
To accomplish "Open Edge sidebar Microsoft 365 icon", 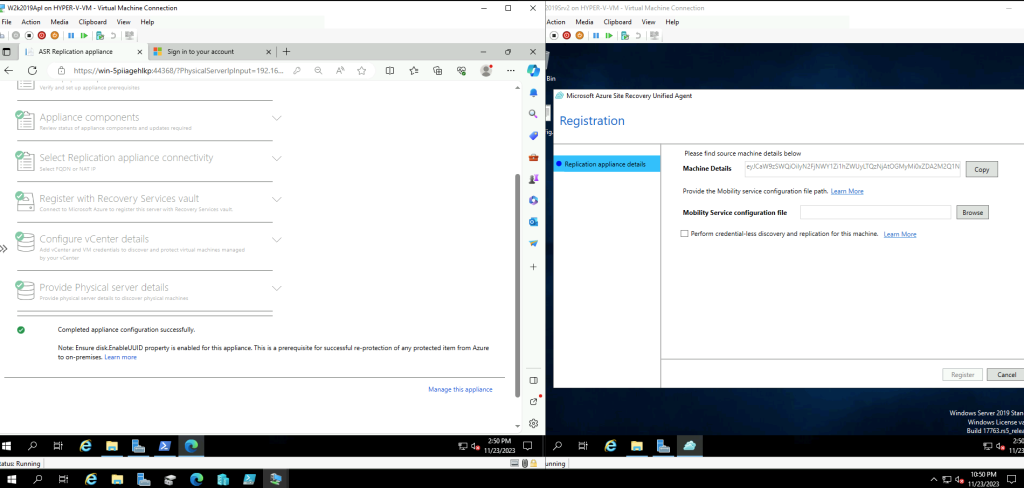I will point(534,201).
